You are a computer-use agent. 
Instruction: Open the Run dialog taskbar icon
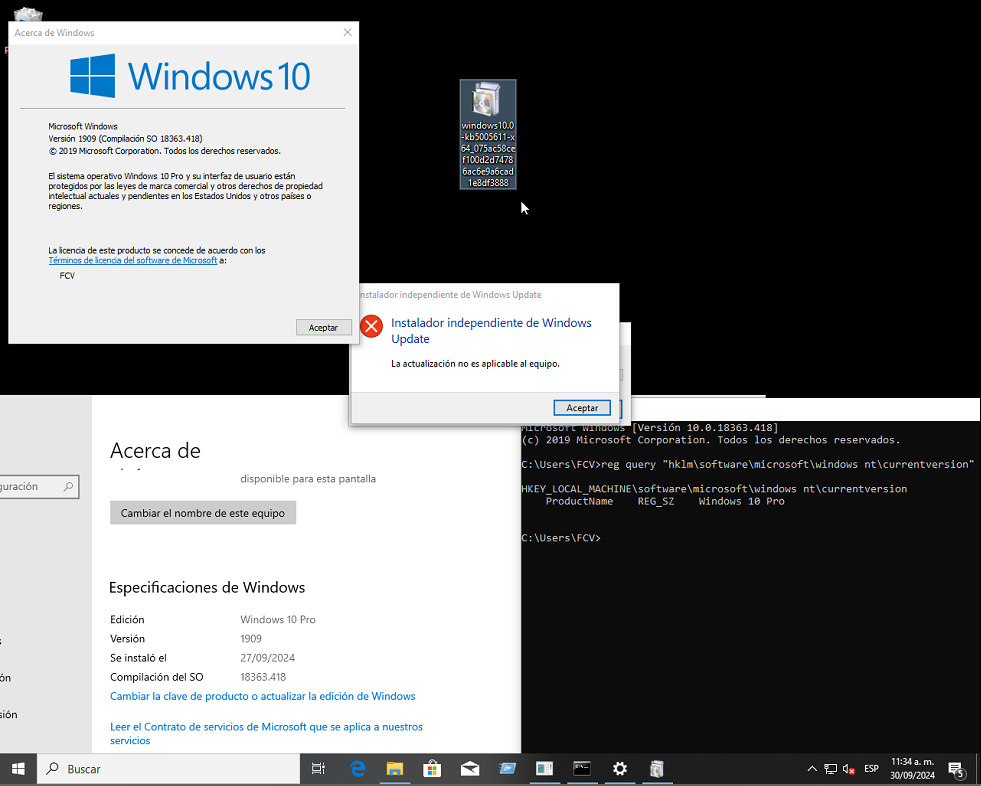point(507,768)
